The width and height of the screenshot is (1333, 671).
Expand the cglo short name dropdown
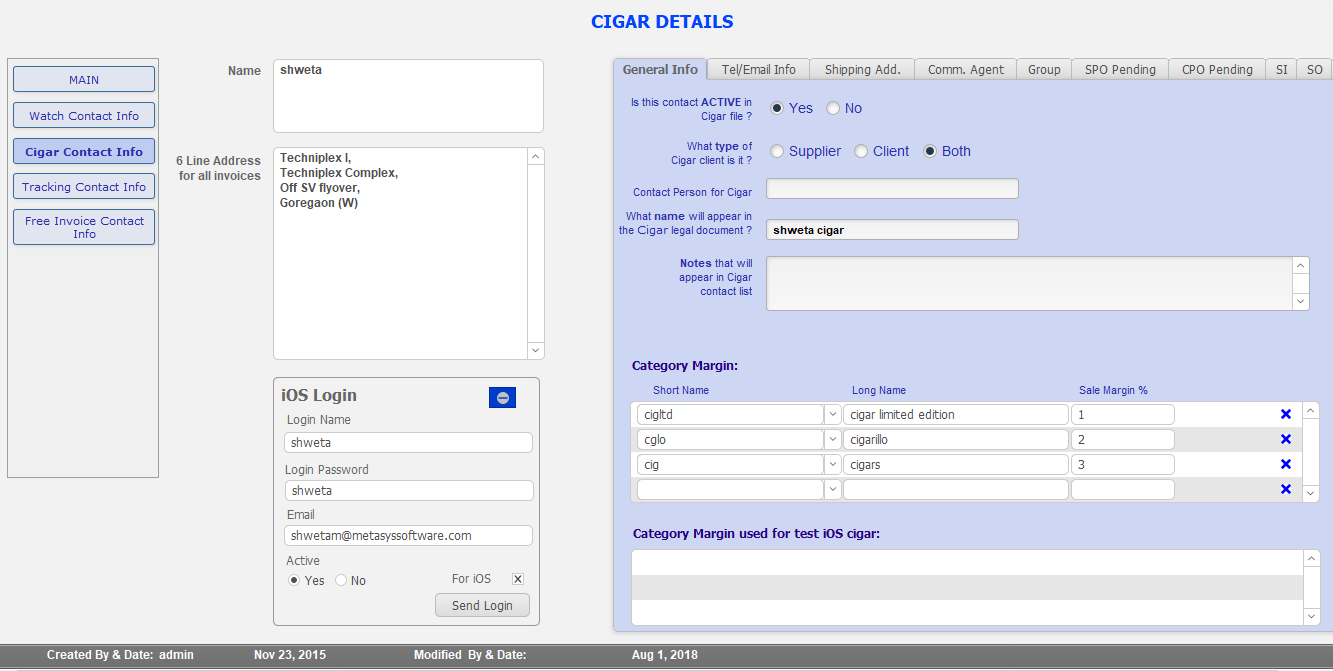(832, 439)
